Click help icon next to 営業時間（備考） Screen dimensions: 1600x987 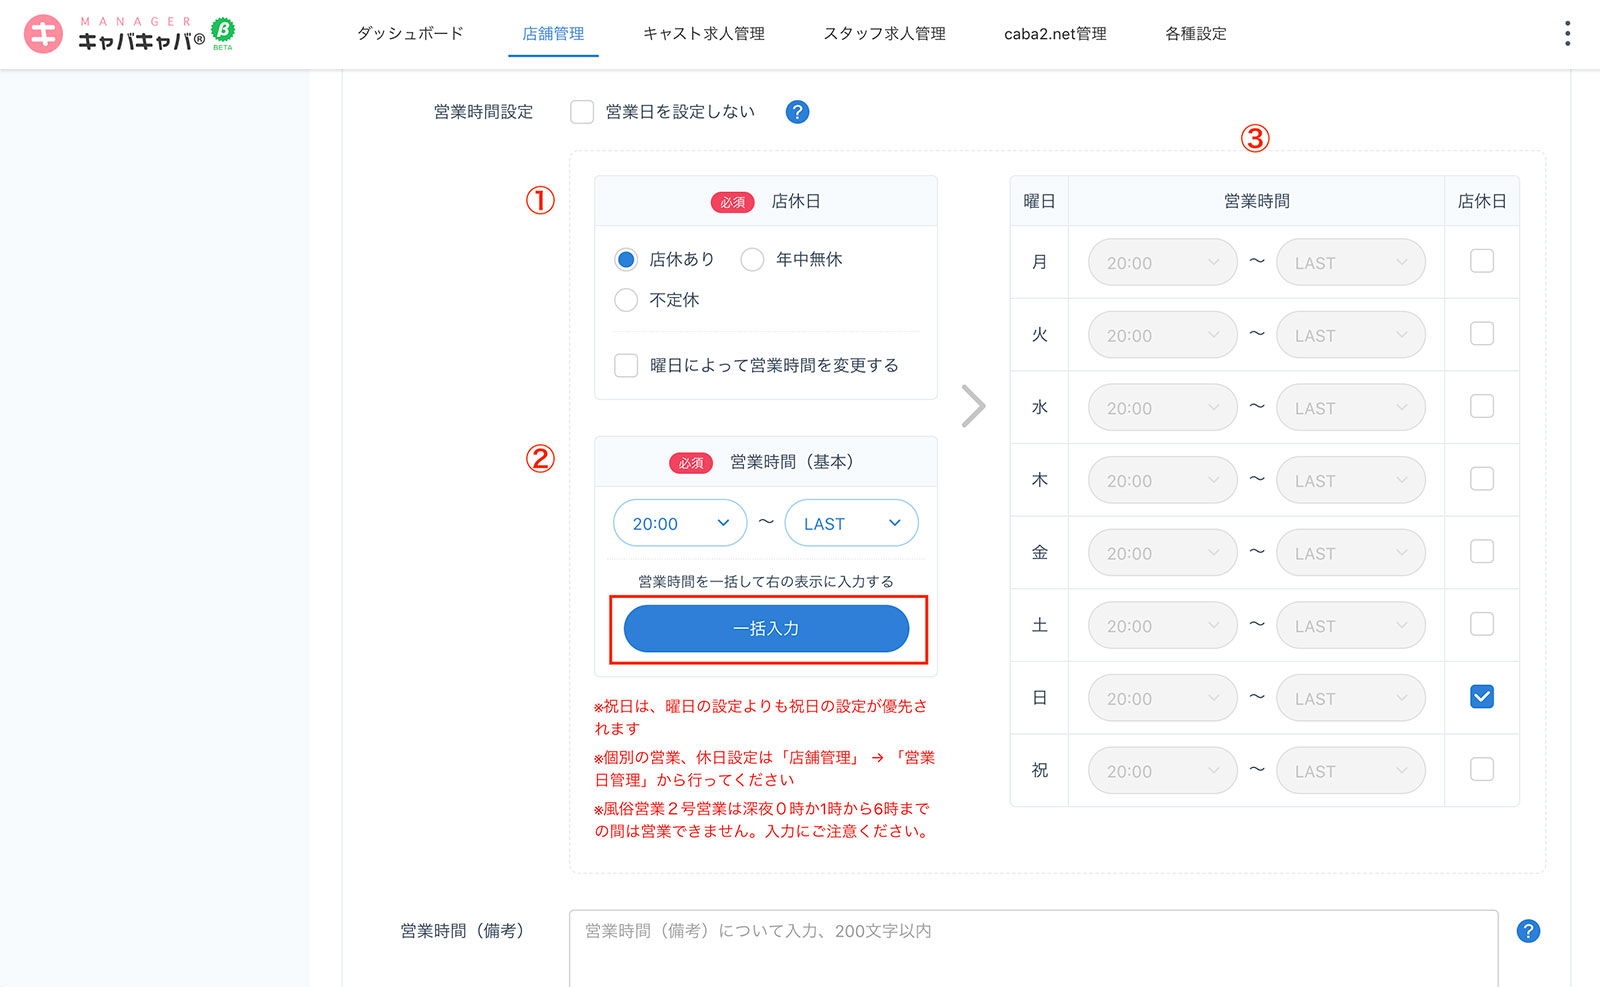click(x=1528, y=931)
